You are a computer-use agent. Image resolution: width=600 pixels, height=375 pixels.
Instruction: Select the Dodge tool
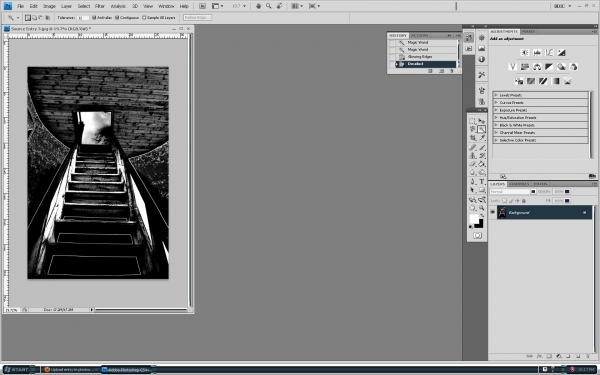[x=482, y=173]
